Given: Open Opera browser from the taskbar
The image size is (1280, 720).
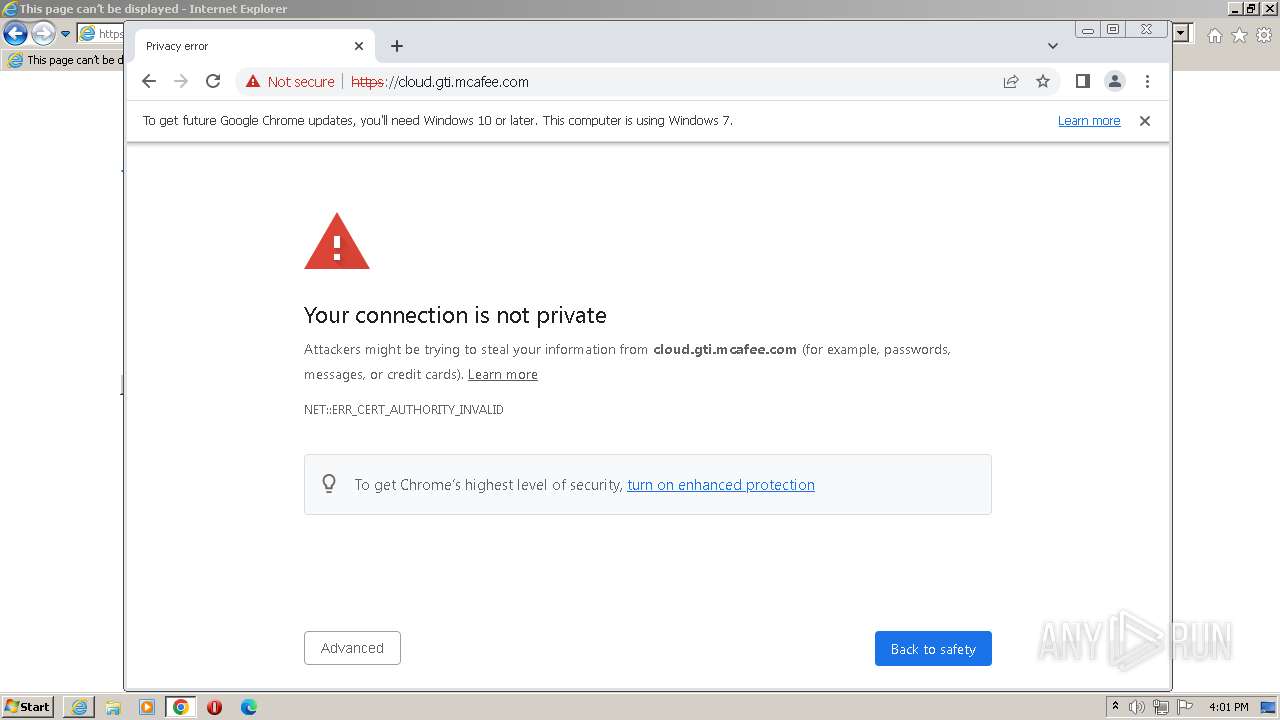Looking at the screenshot, I should [214, 707].
